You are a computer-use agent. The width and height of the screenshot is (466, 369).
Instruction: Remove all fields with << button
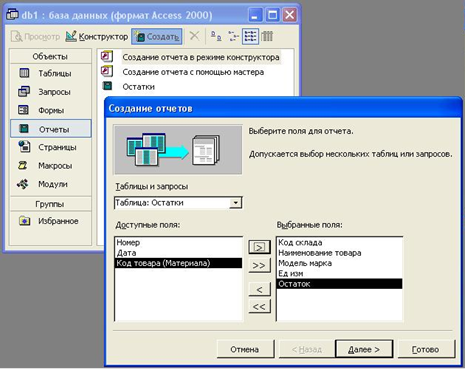[x=259, y=306]
